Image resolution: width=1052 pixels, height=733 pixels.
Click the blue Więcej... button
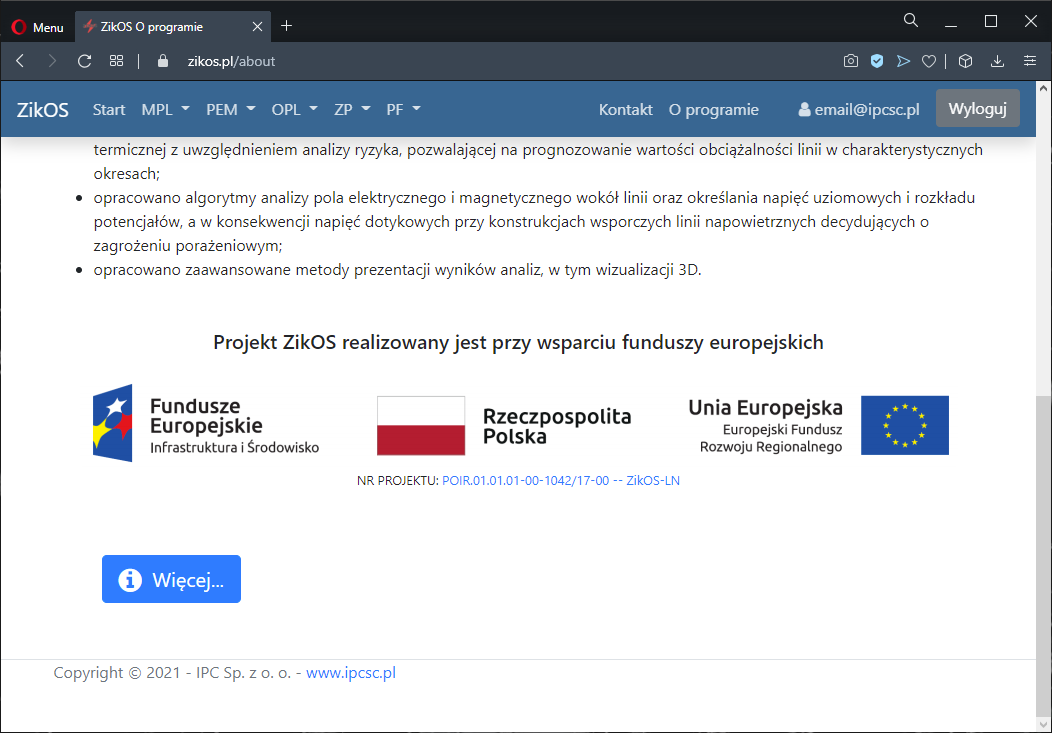tap(171, 580)
